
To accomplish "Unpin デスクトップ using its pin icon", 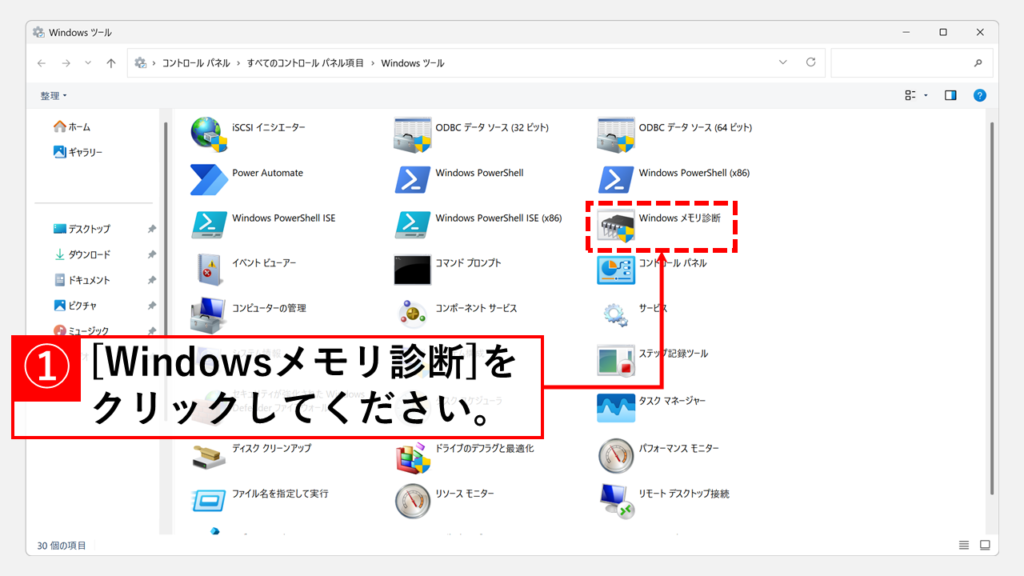I will click(152, 229).
